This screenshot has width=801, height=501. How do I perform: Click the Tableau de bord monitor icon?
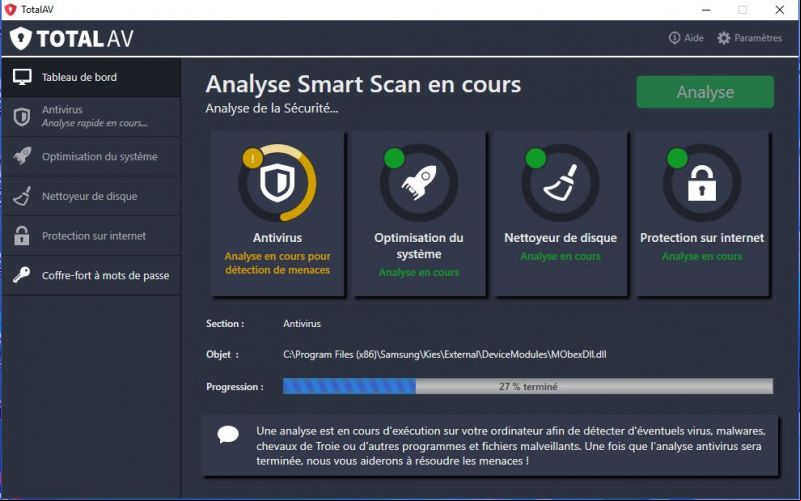click(x=22, y=77)
